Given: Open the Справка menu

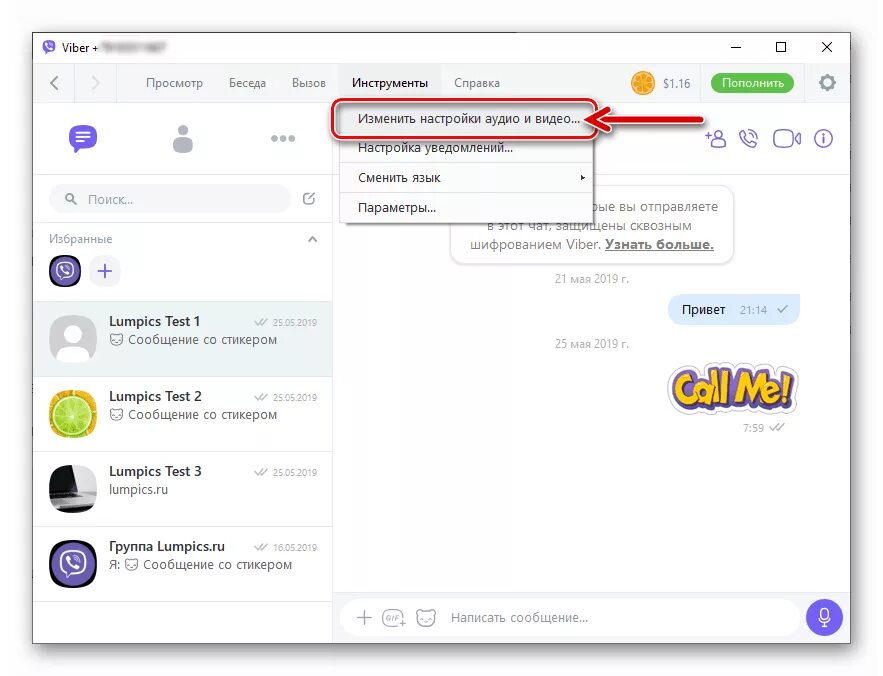Looking at the screenshot, I should (477, 83).
